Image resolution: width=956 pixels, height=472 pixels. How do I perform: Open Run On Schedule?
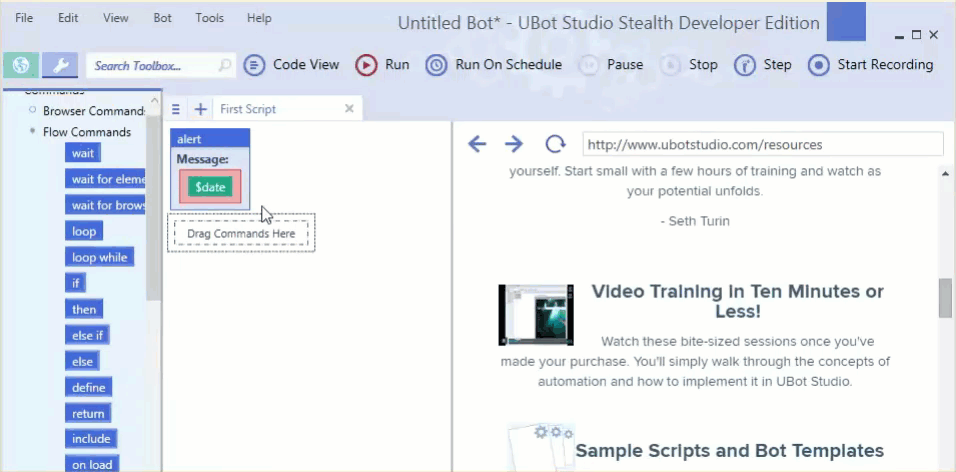point(494,65)
